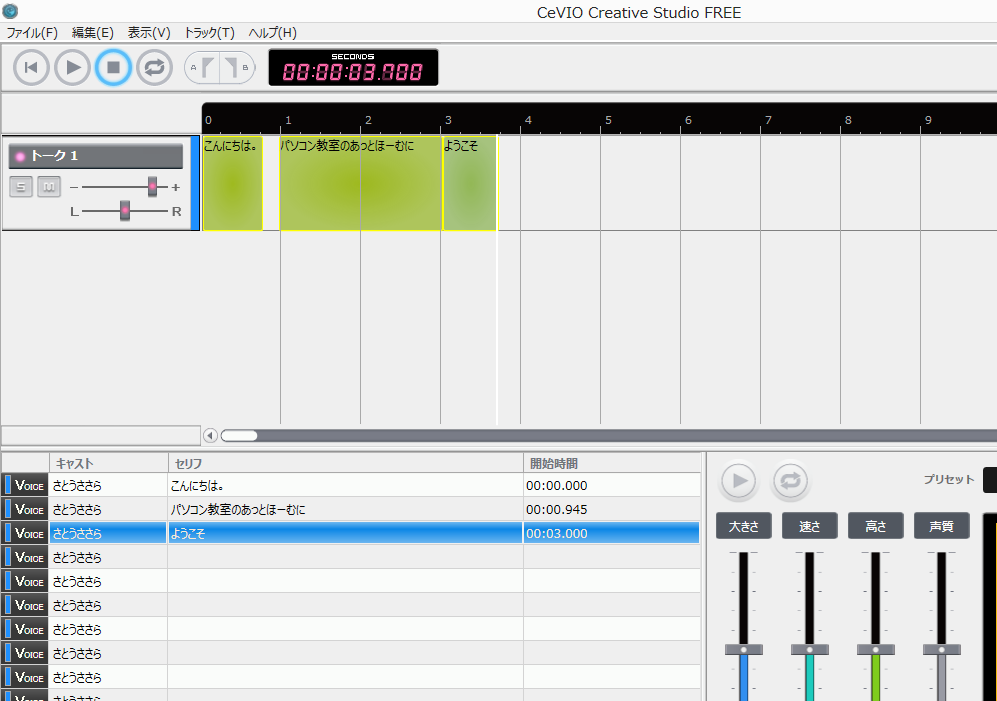Click the minus sign of the track volume

coord(74,187)
